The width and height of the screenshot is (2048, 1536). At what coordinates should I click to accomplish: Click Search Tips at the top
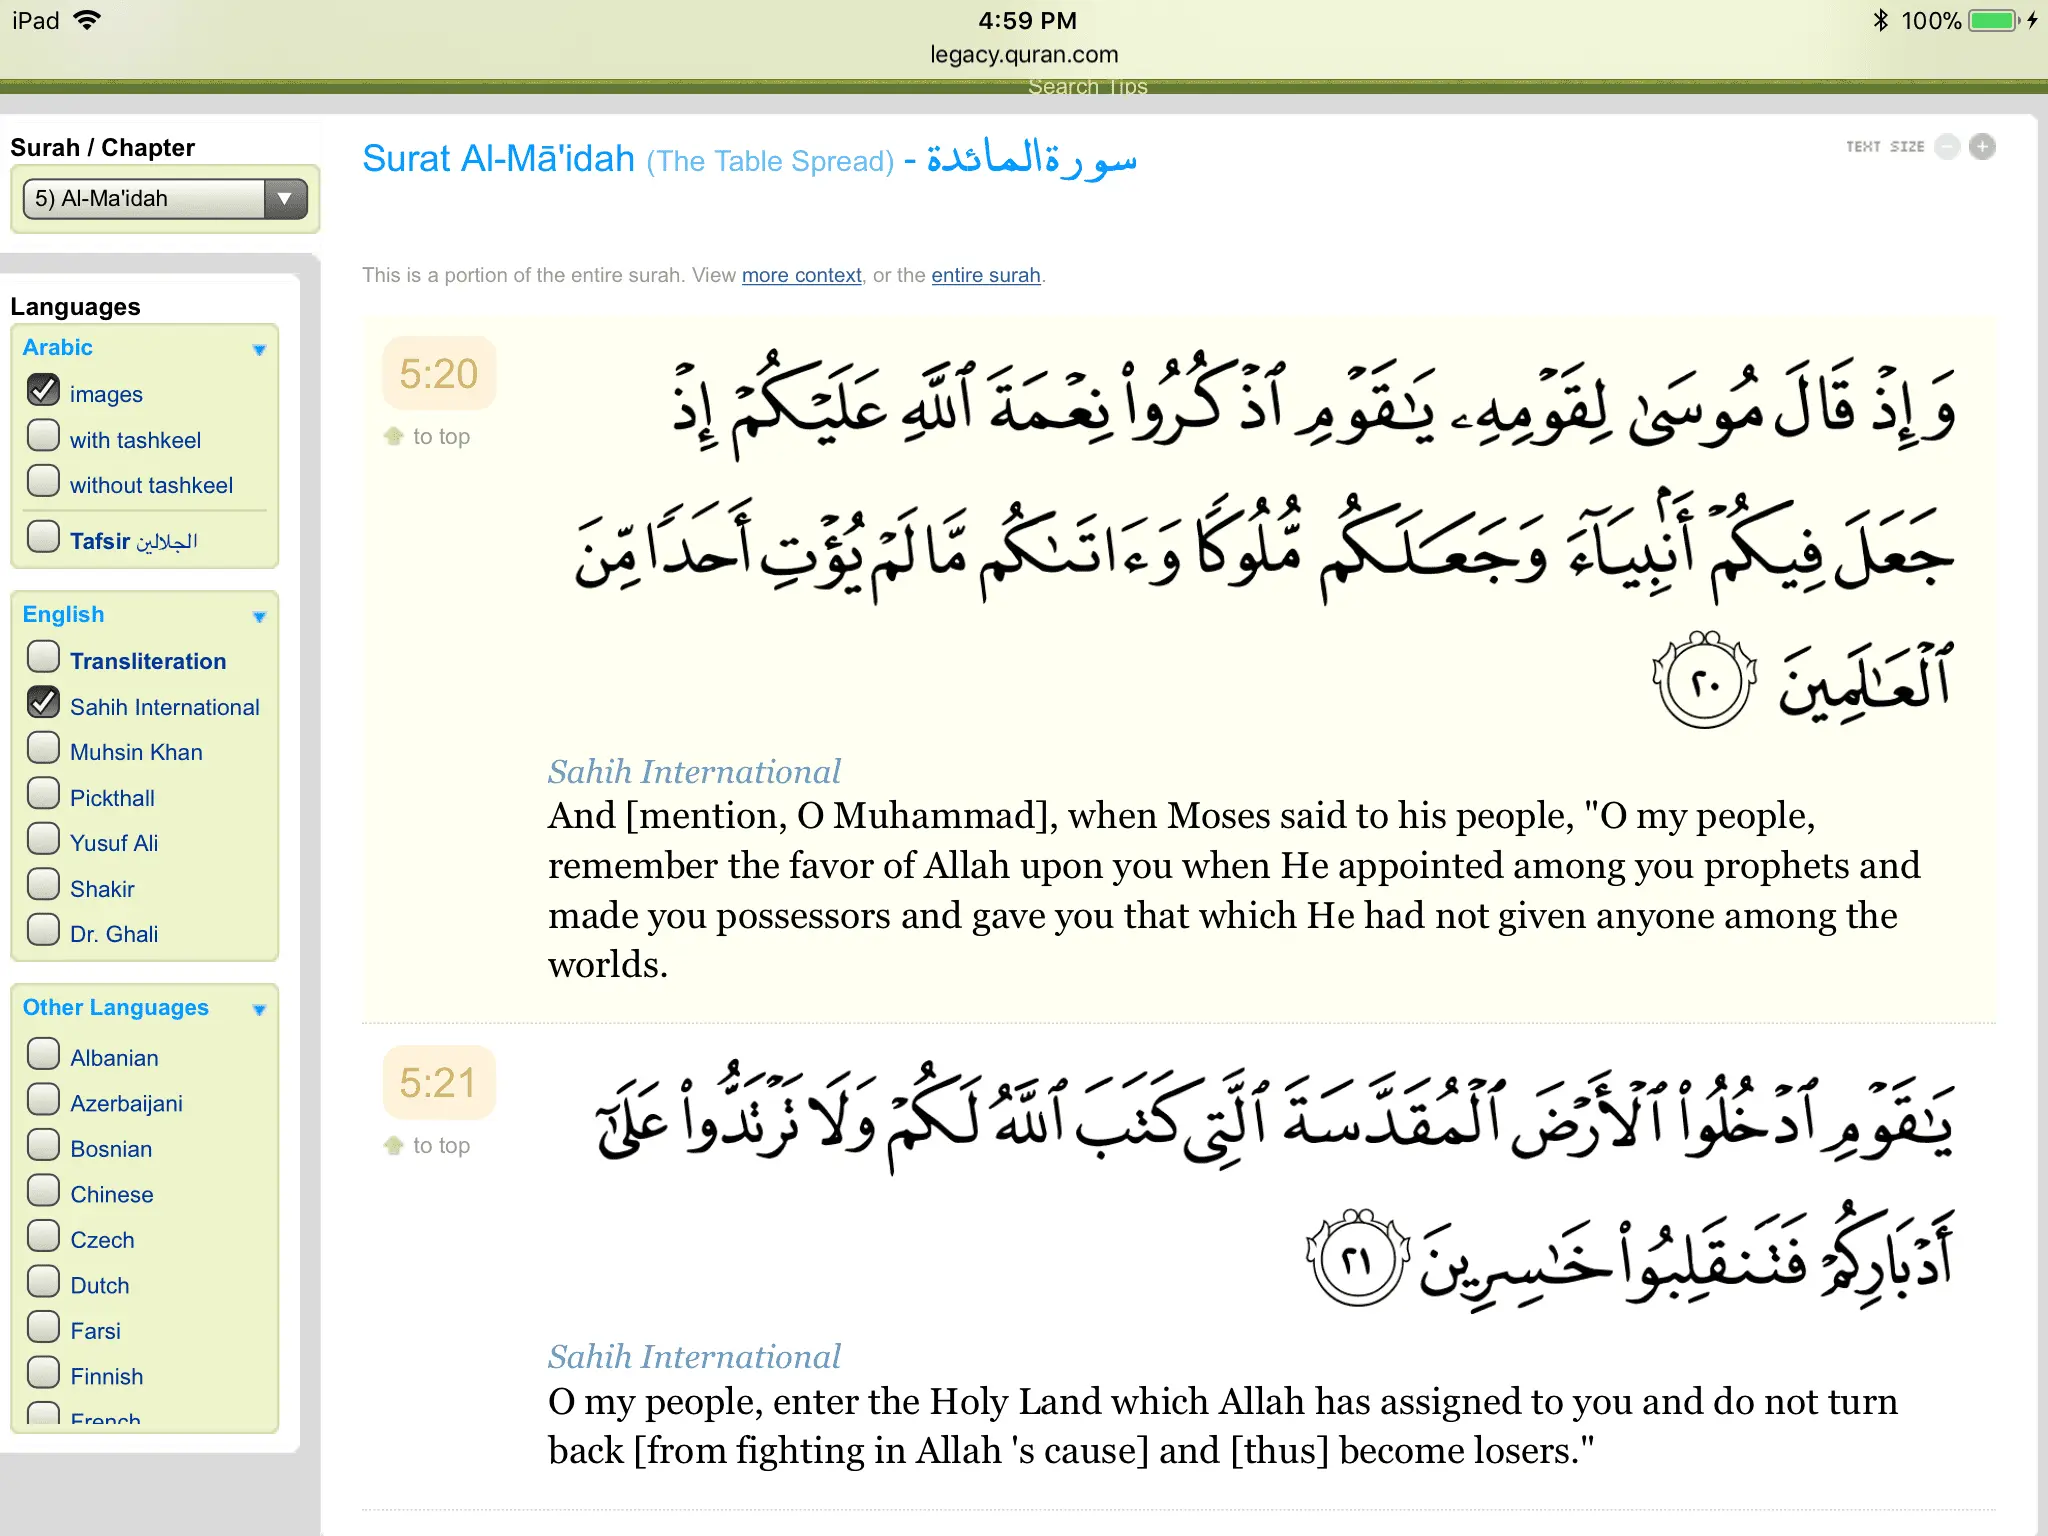point(1087,87)
